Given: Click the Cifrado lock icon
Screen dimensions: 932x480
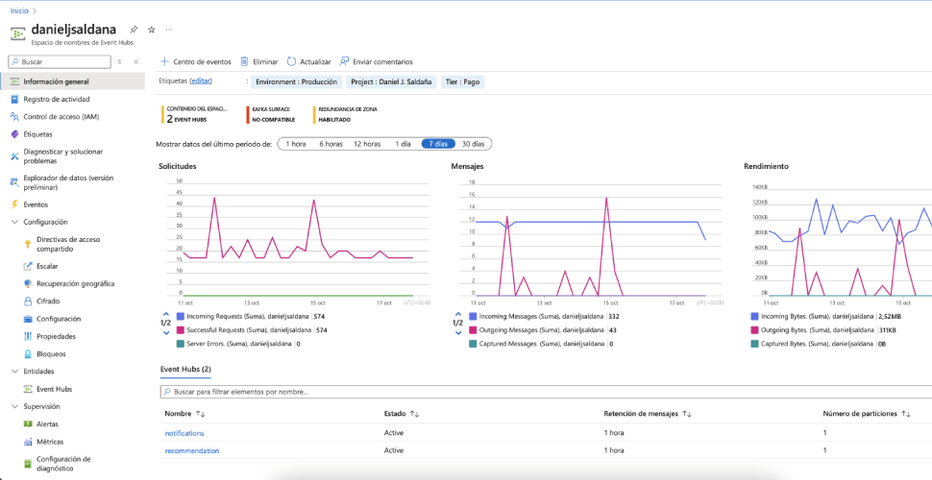Looking at the screenshot, I should coord(27,301).
